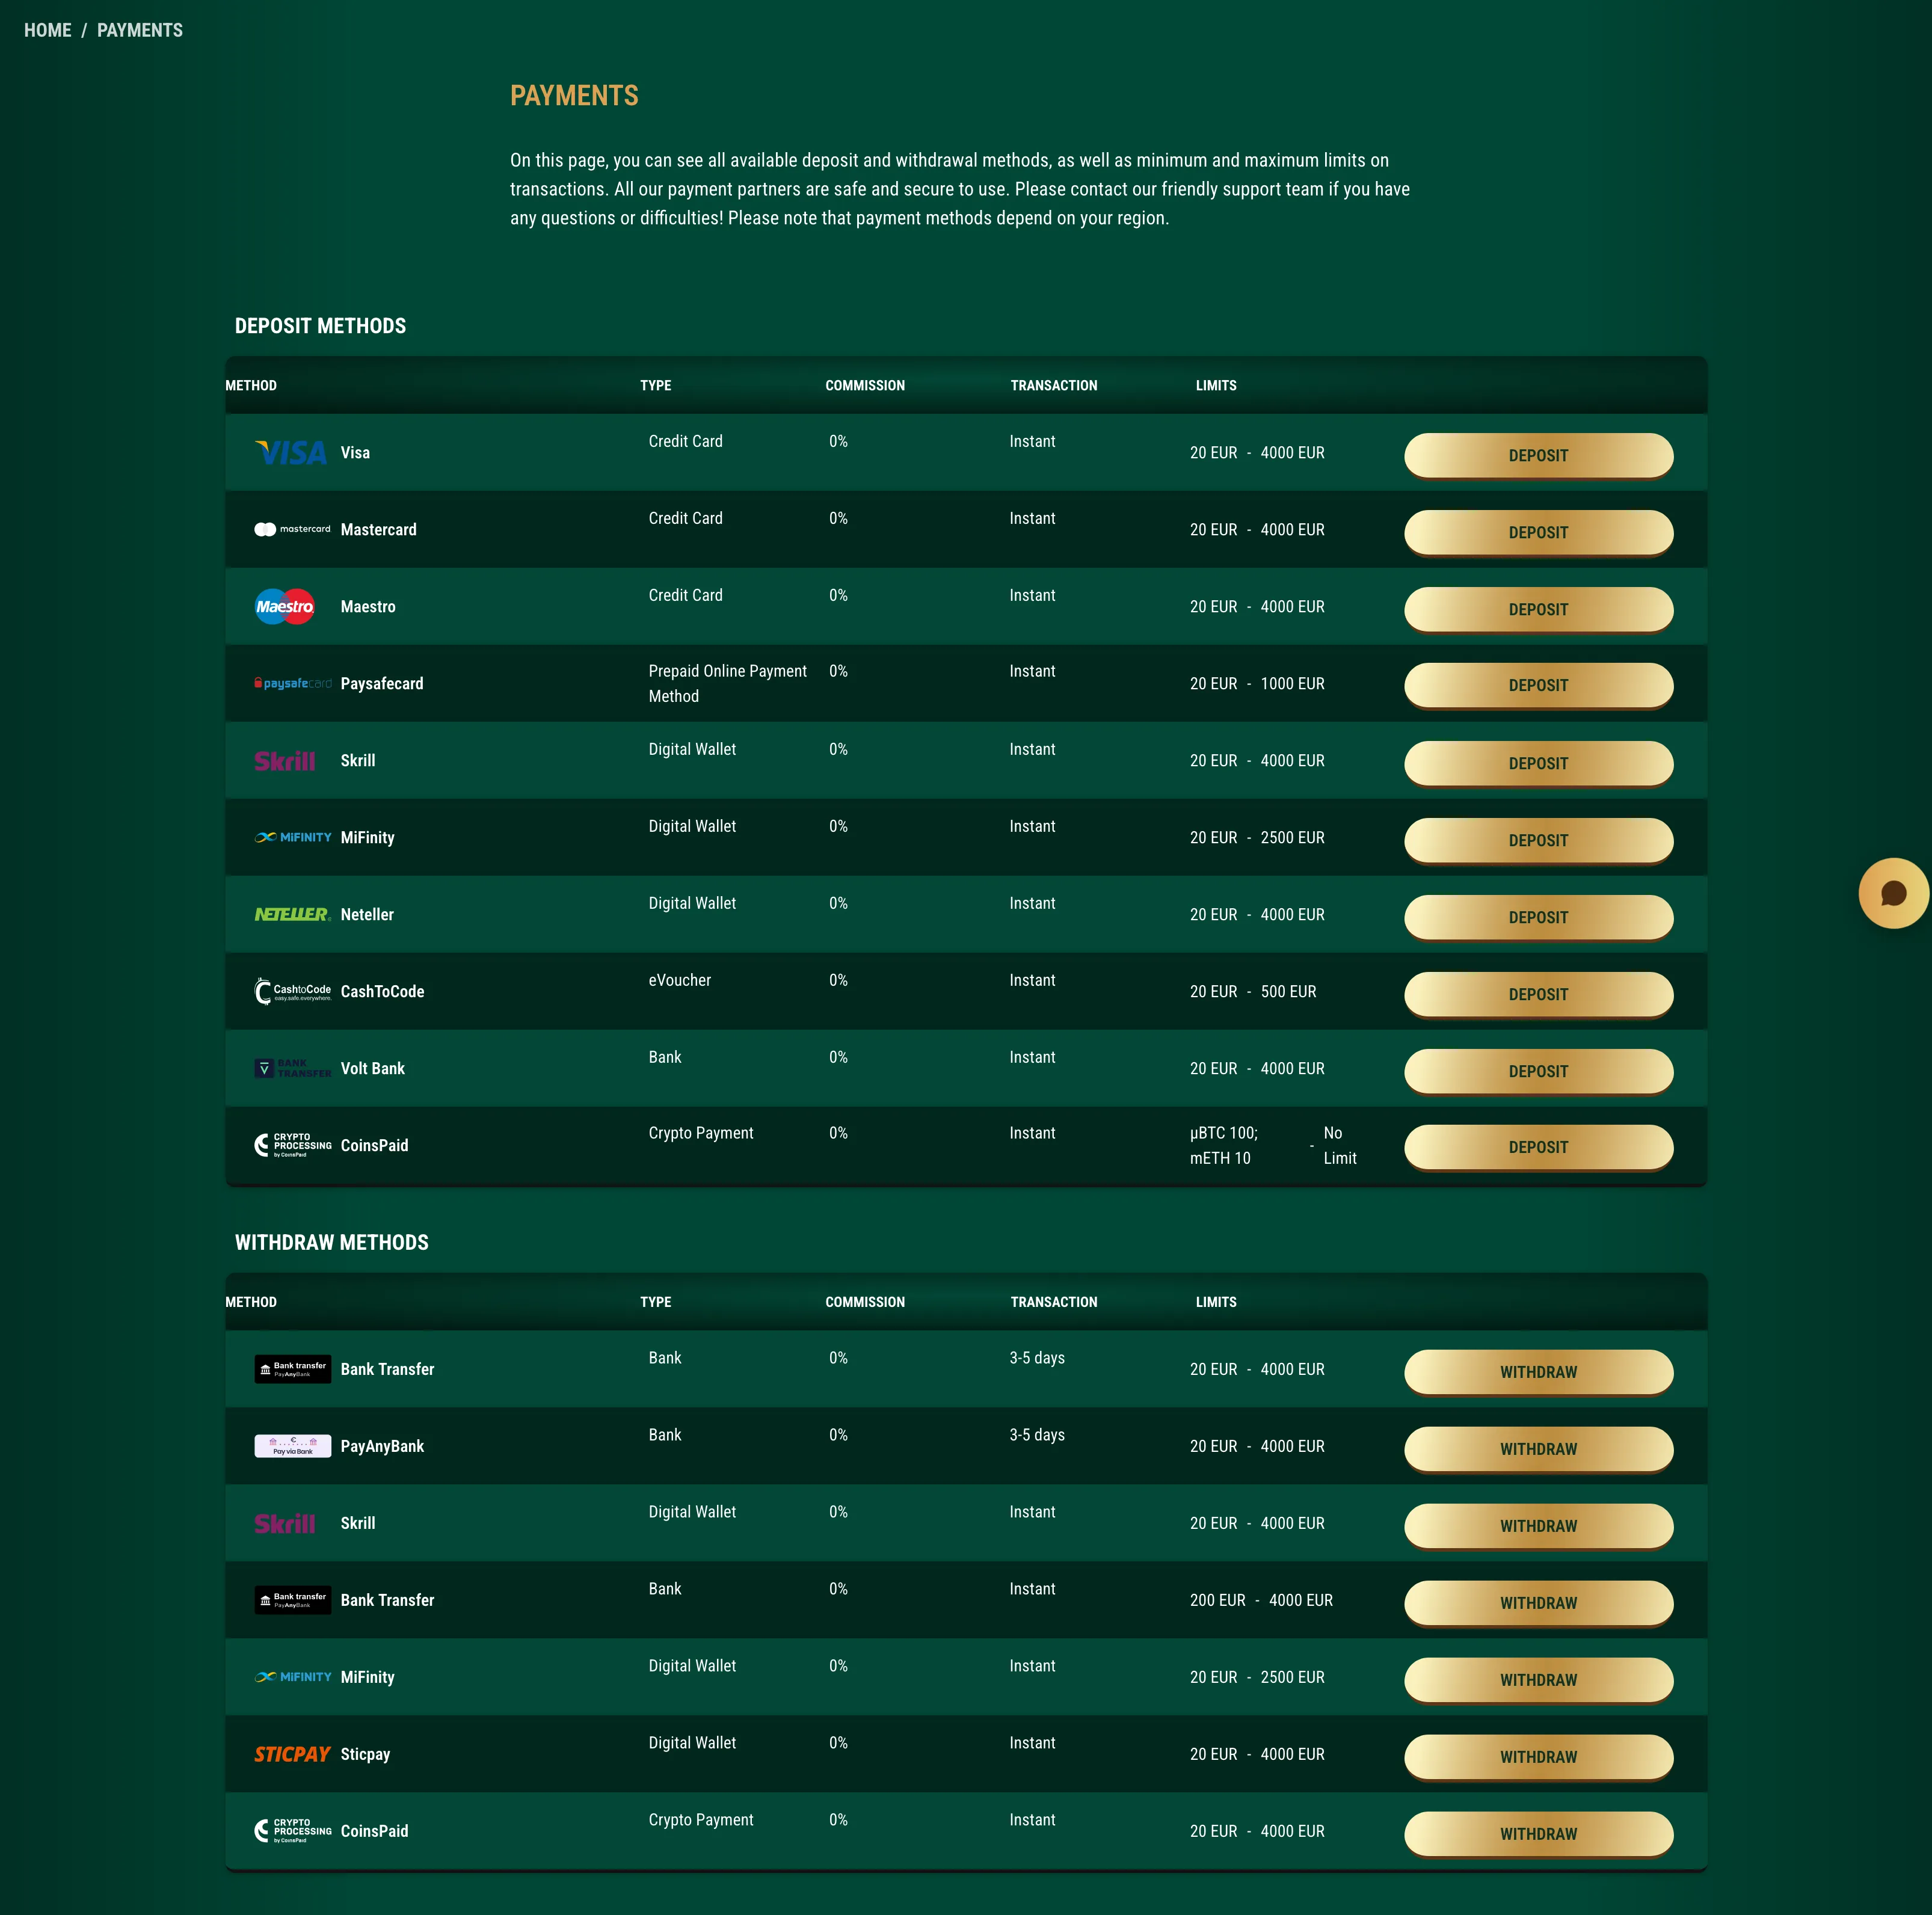Withdraw via PayAnyBank
This screenshot has height=1915, width=1932.
point(1538,1449)
